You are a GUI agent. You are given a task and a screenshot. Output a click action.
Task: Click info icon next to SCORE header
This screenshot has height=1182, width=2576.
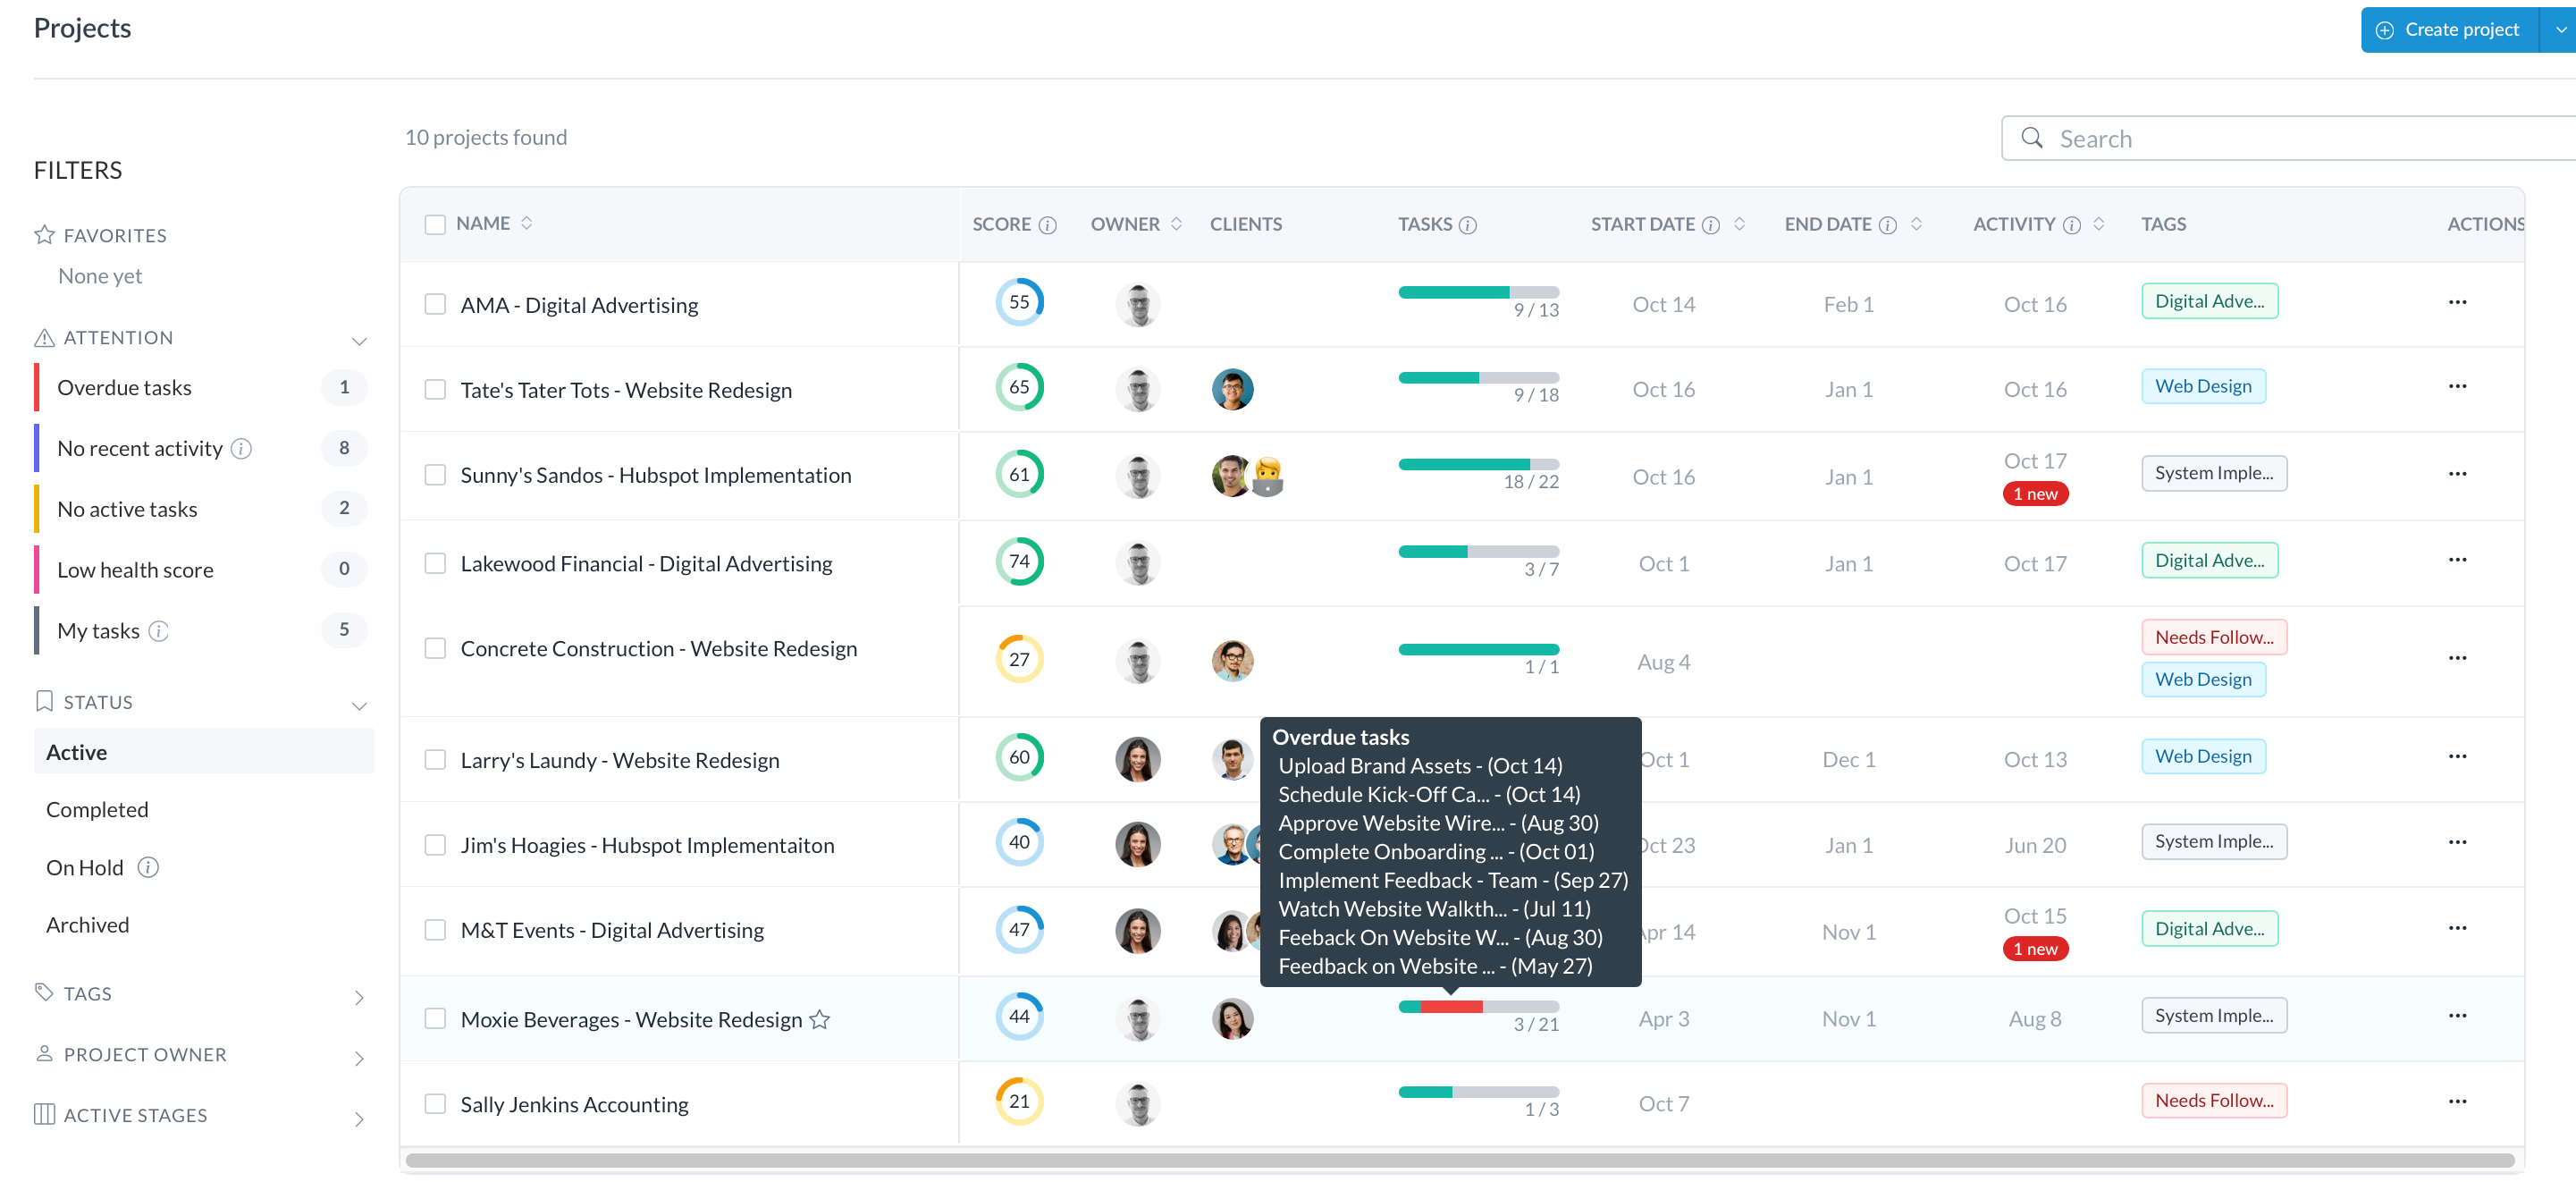1047,225
